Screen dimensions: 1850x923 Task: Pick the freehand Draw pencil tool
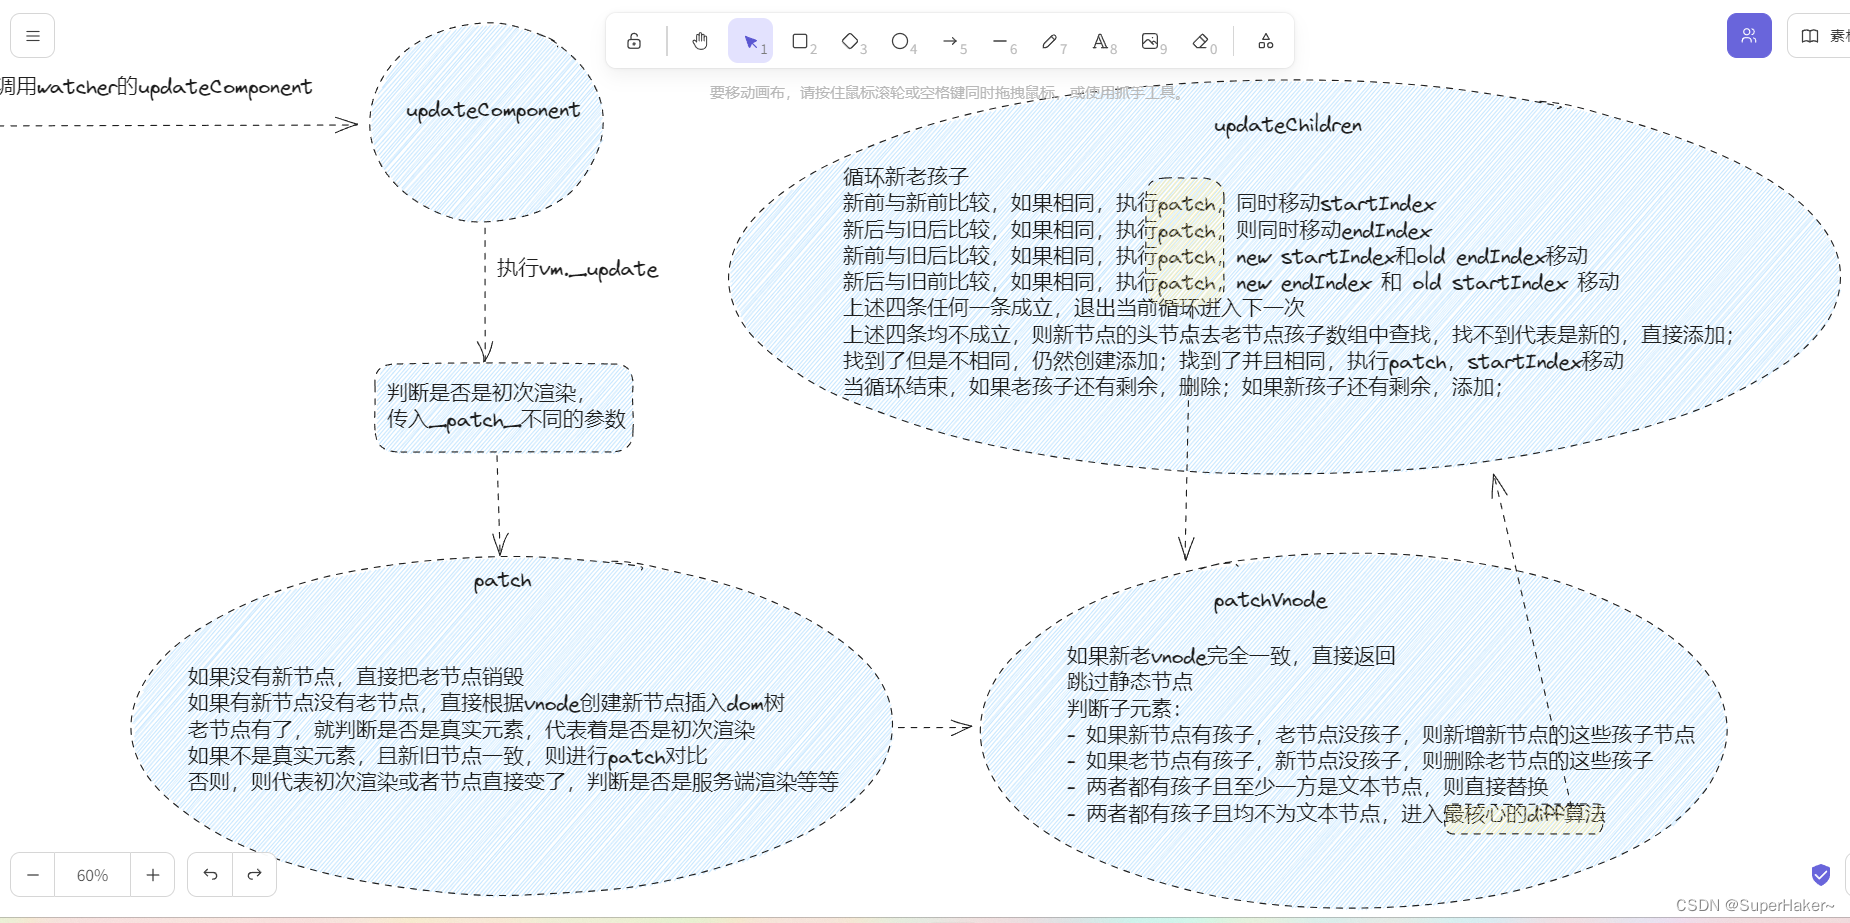click(1050, 41)
